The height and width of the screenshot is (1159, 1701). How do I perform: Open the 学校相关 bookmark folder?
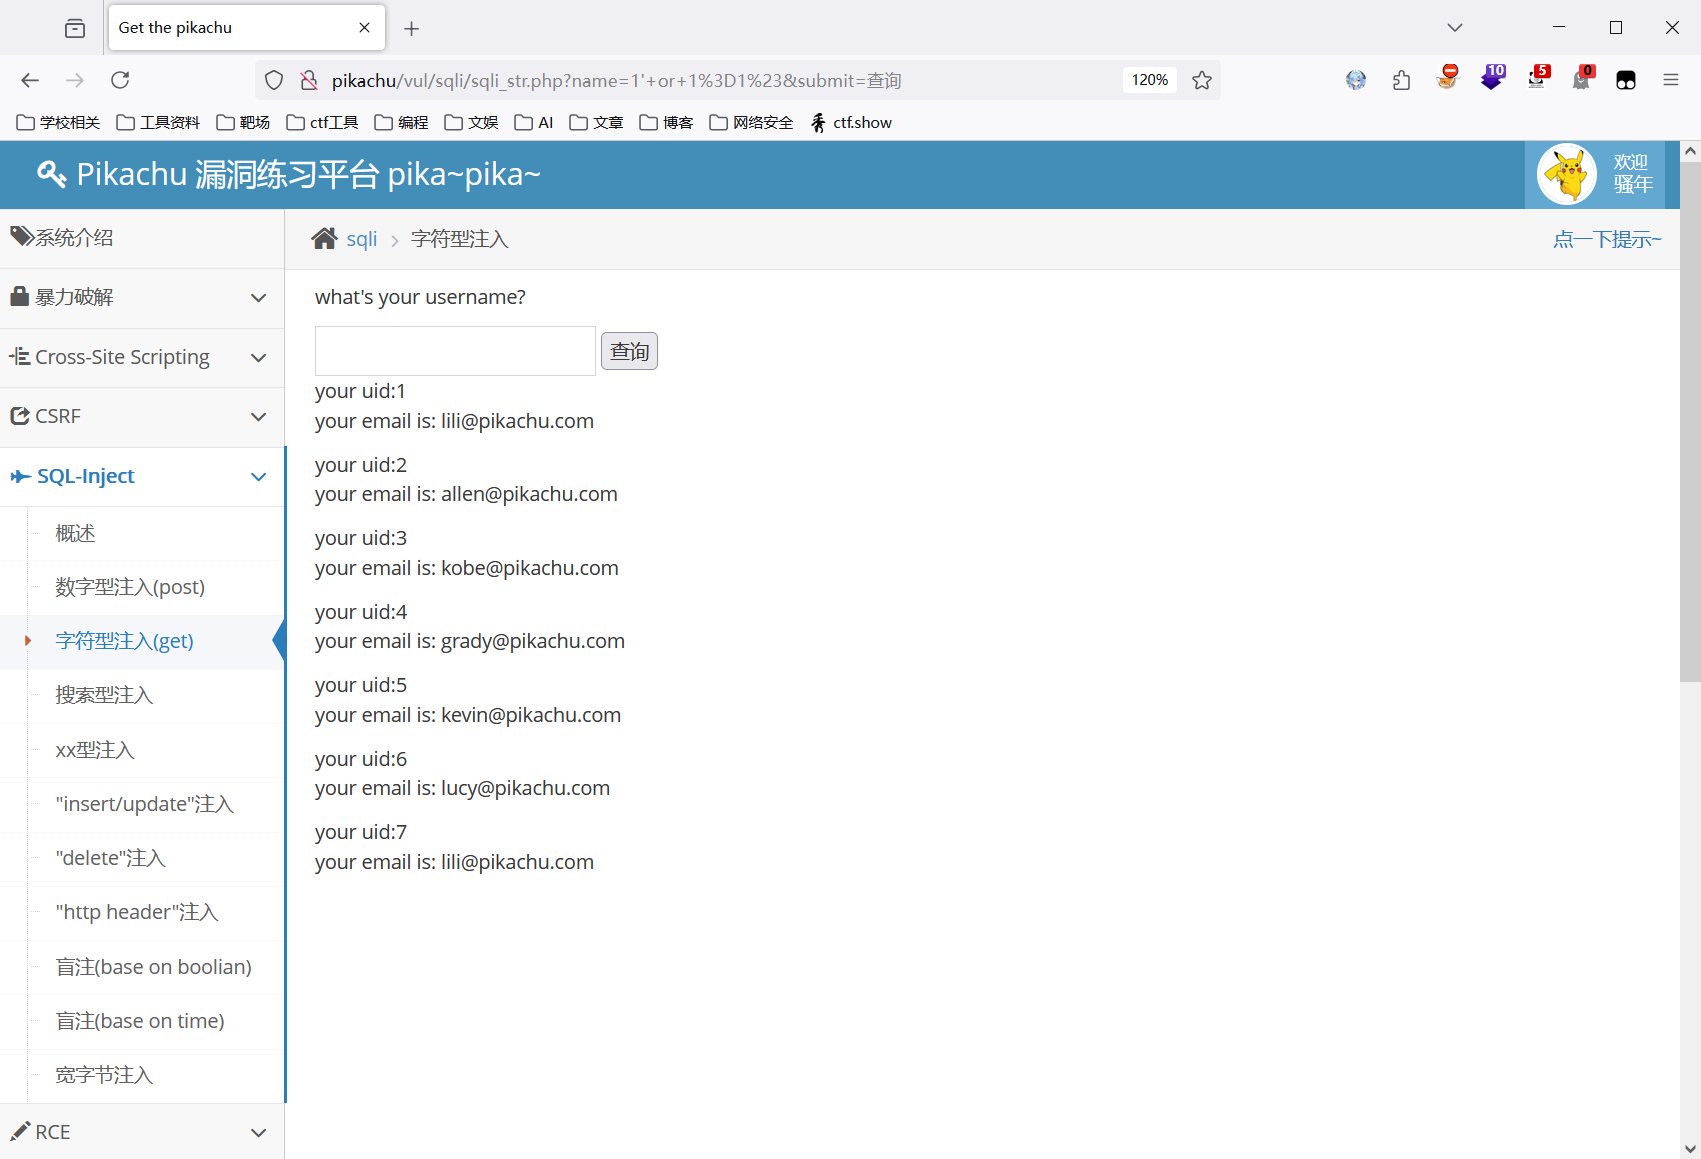coord(58,122)
